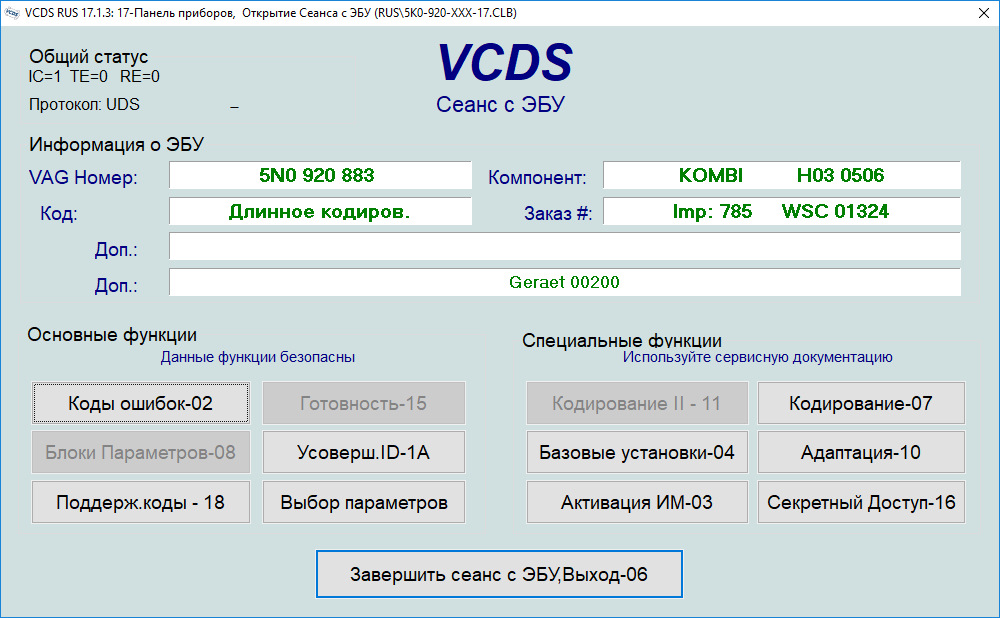Open Коды ошибок-02 fault codes
Viewport: 1000px width, 618px height.
(140, 403)
